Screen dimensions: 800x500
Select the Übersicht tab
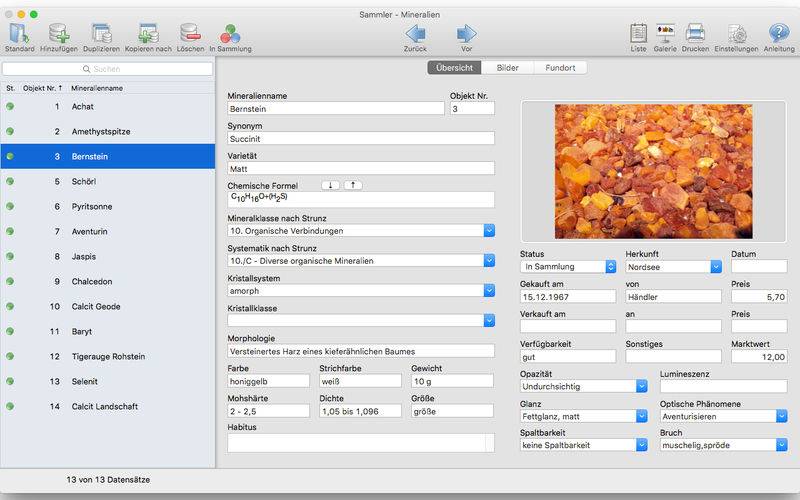[x=454, y=68]
